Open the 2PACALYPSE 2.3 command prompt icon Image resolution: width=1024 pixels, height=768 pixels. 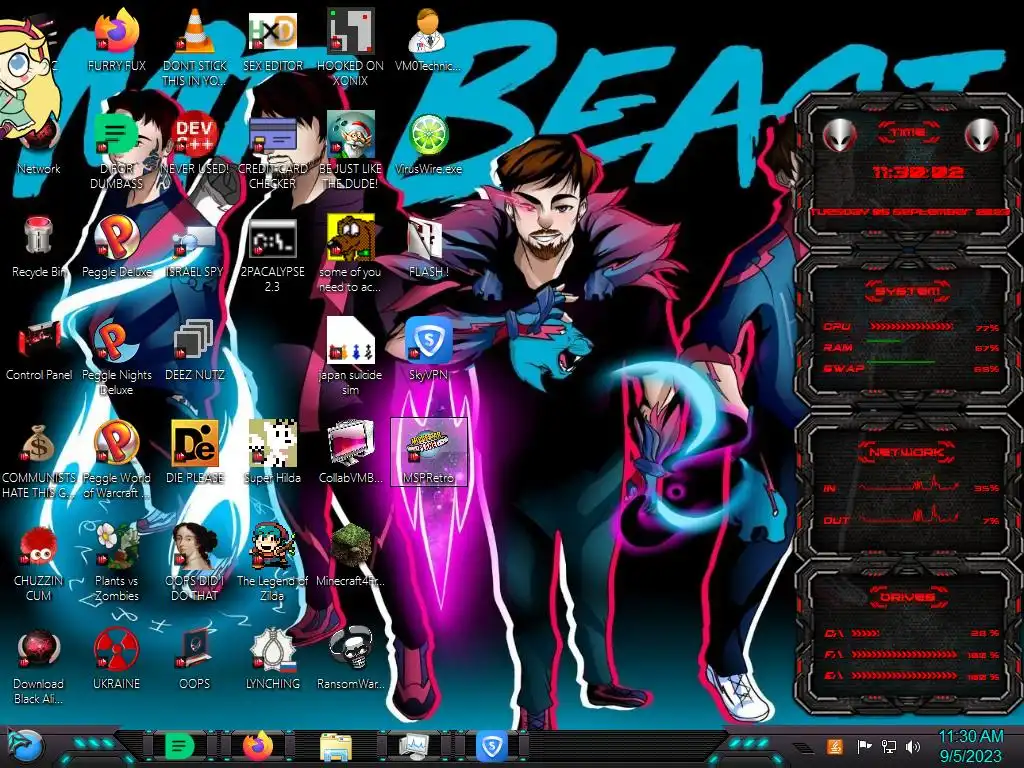(272, 255)
